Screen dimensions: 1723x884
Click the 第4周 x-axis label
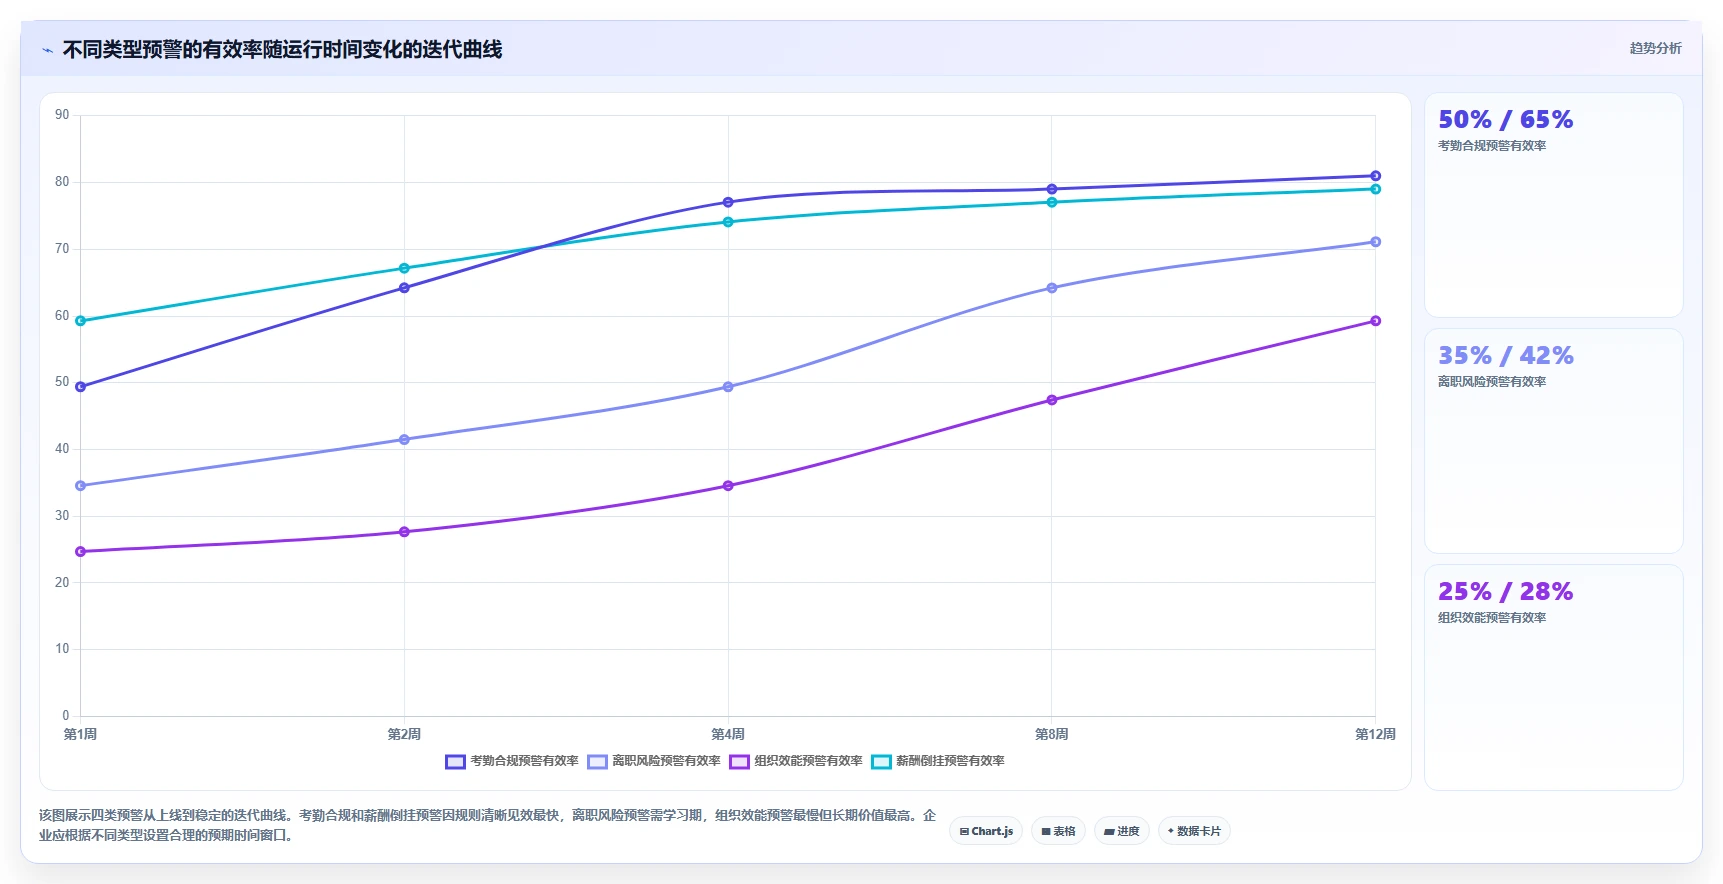click(728, 734)
